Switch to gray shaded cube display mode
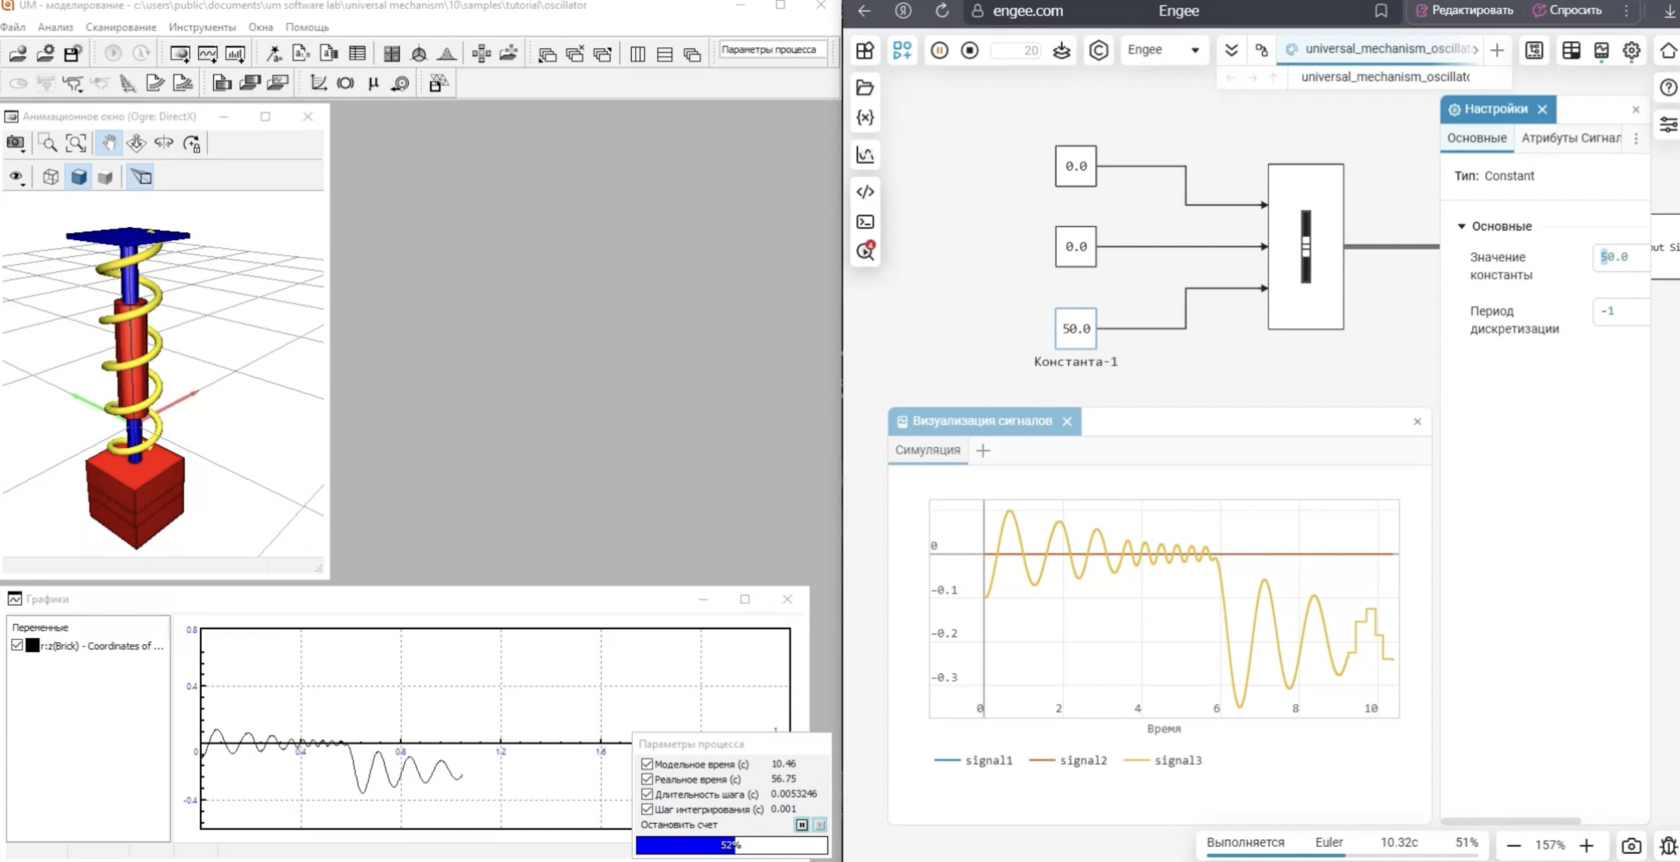1680x862 pixels. (x=105, y=177)
